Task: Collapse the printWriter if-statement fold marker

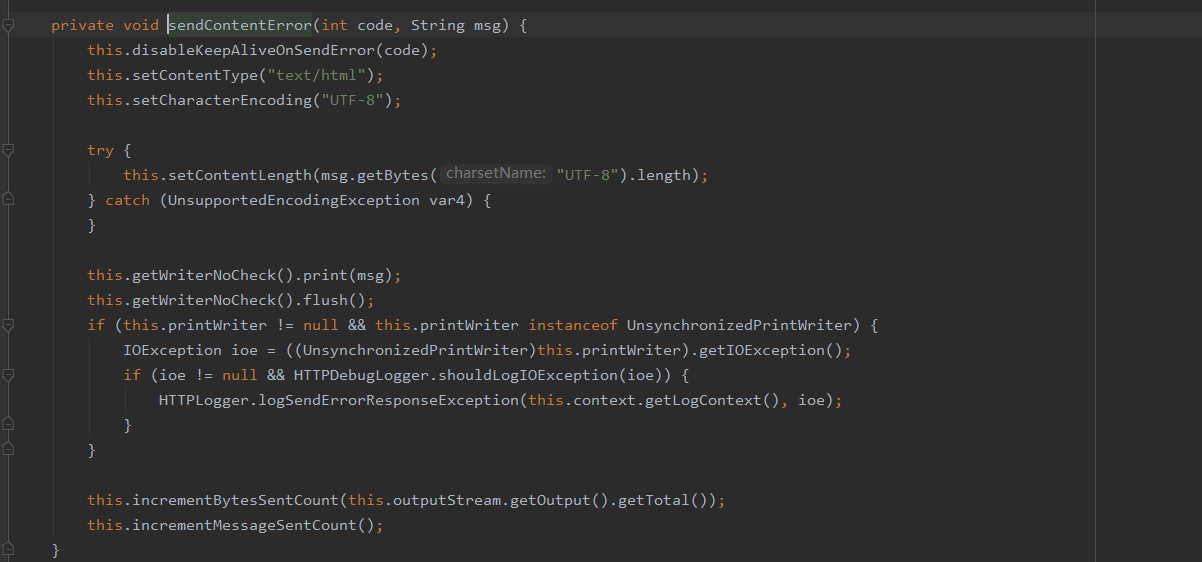Action: coord(8,325)
